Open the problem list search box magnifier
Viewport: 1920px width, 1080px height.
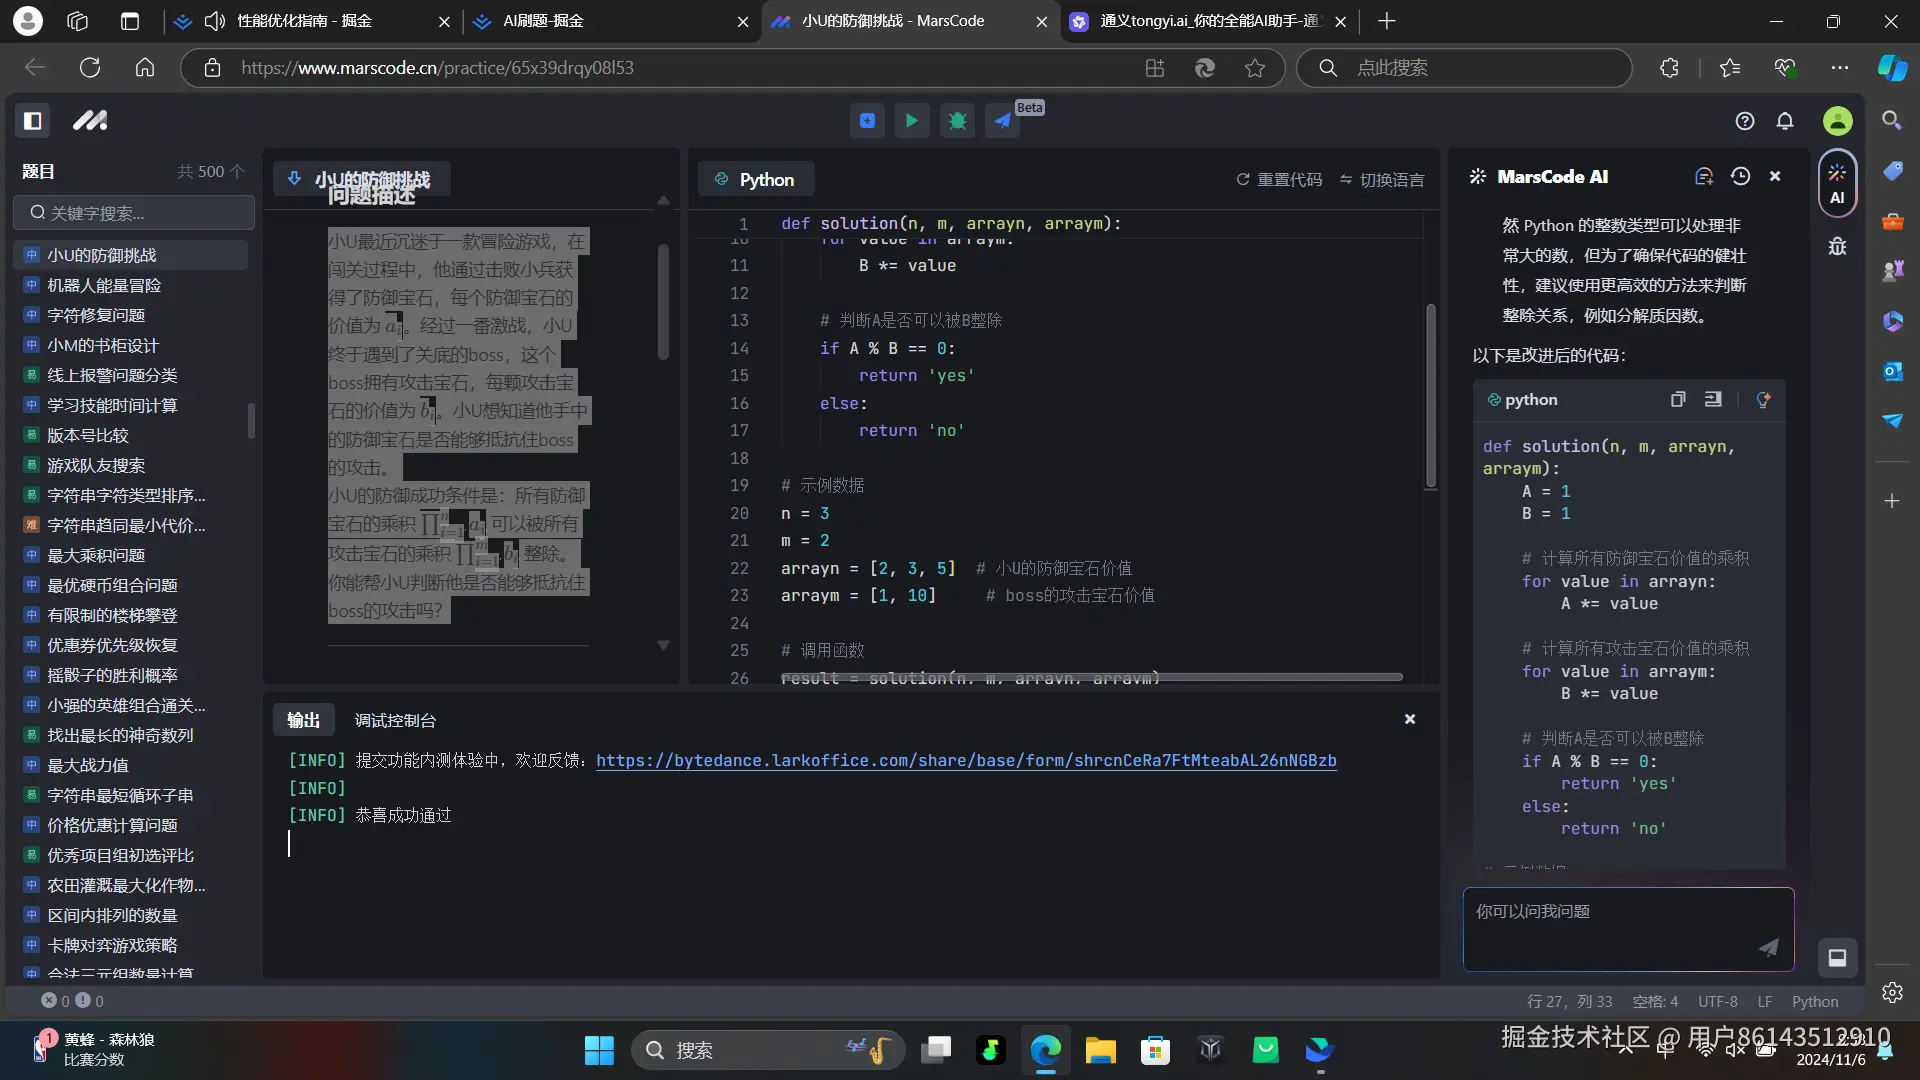pyautogui.click(x=36, y=212)
